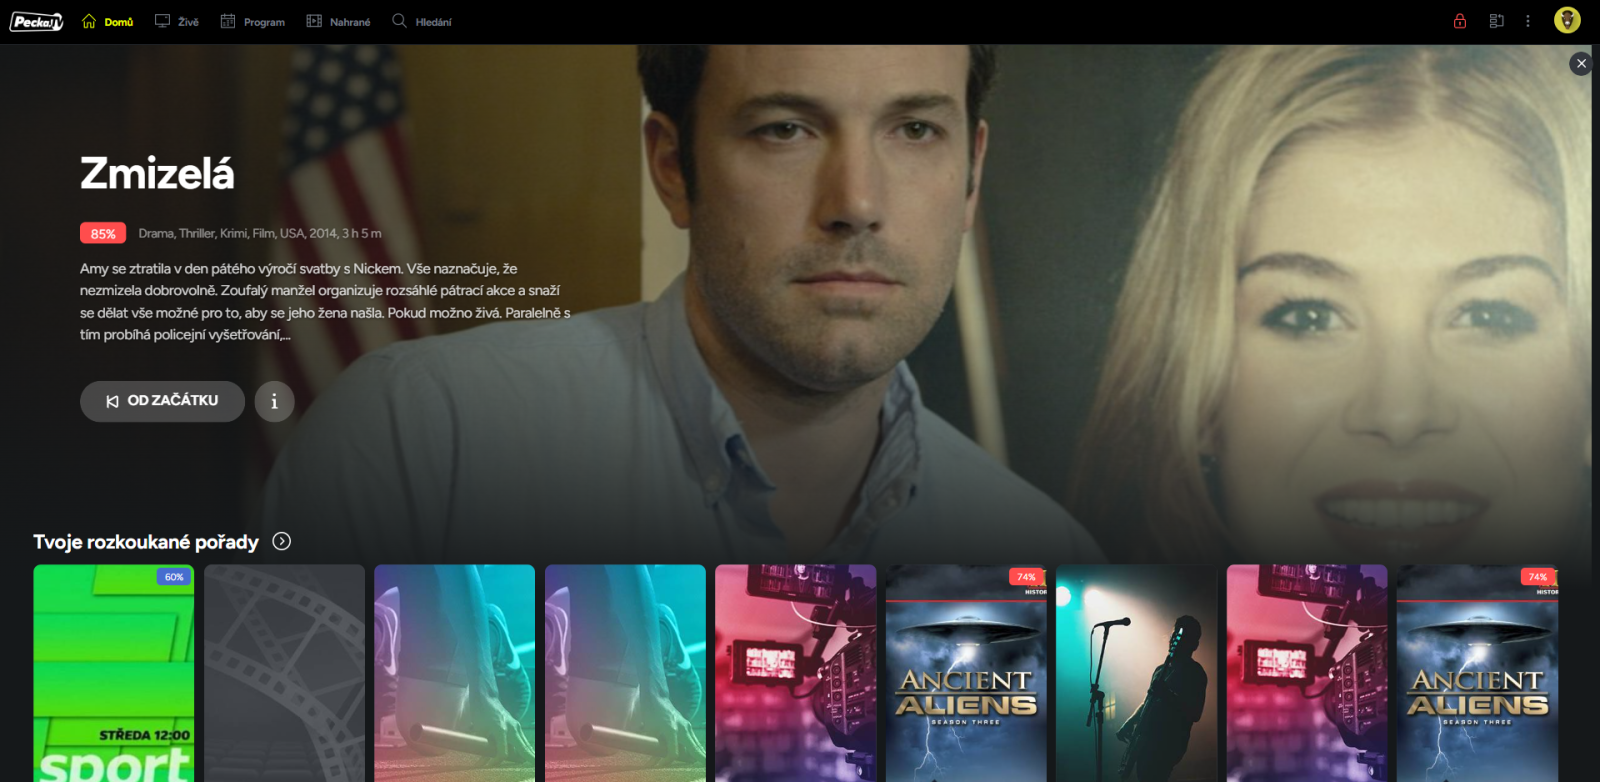Screen dimensions: 1600x782
Task: Open the user profile avatar
Action: click(1567, 21)
